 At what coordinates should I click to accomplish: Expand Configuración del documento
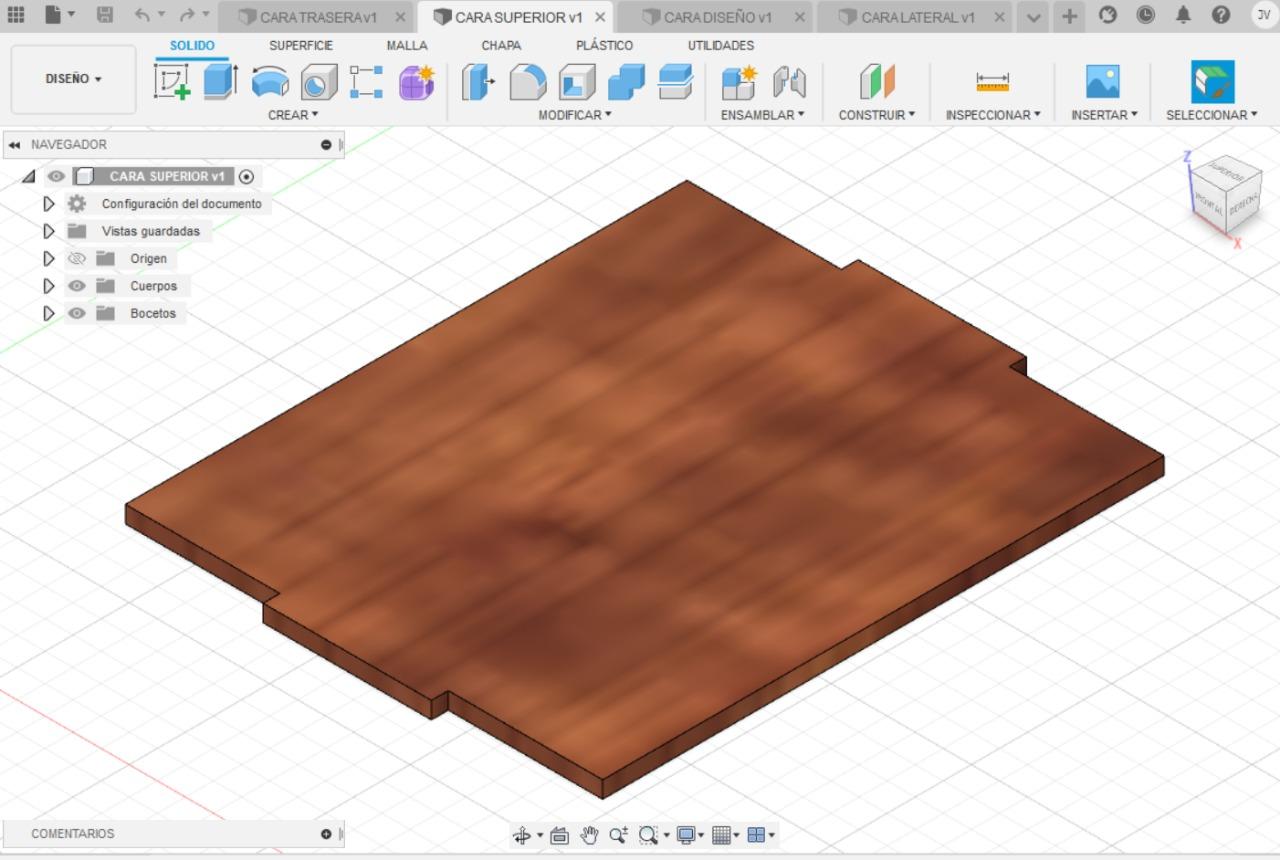pos(48,204)
